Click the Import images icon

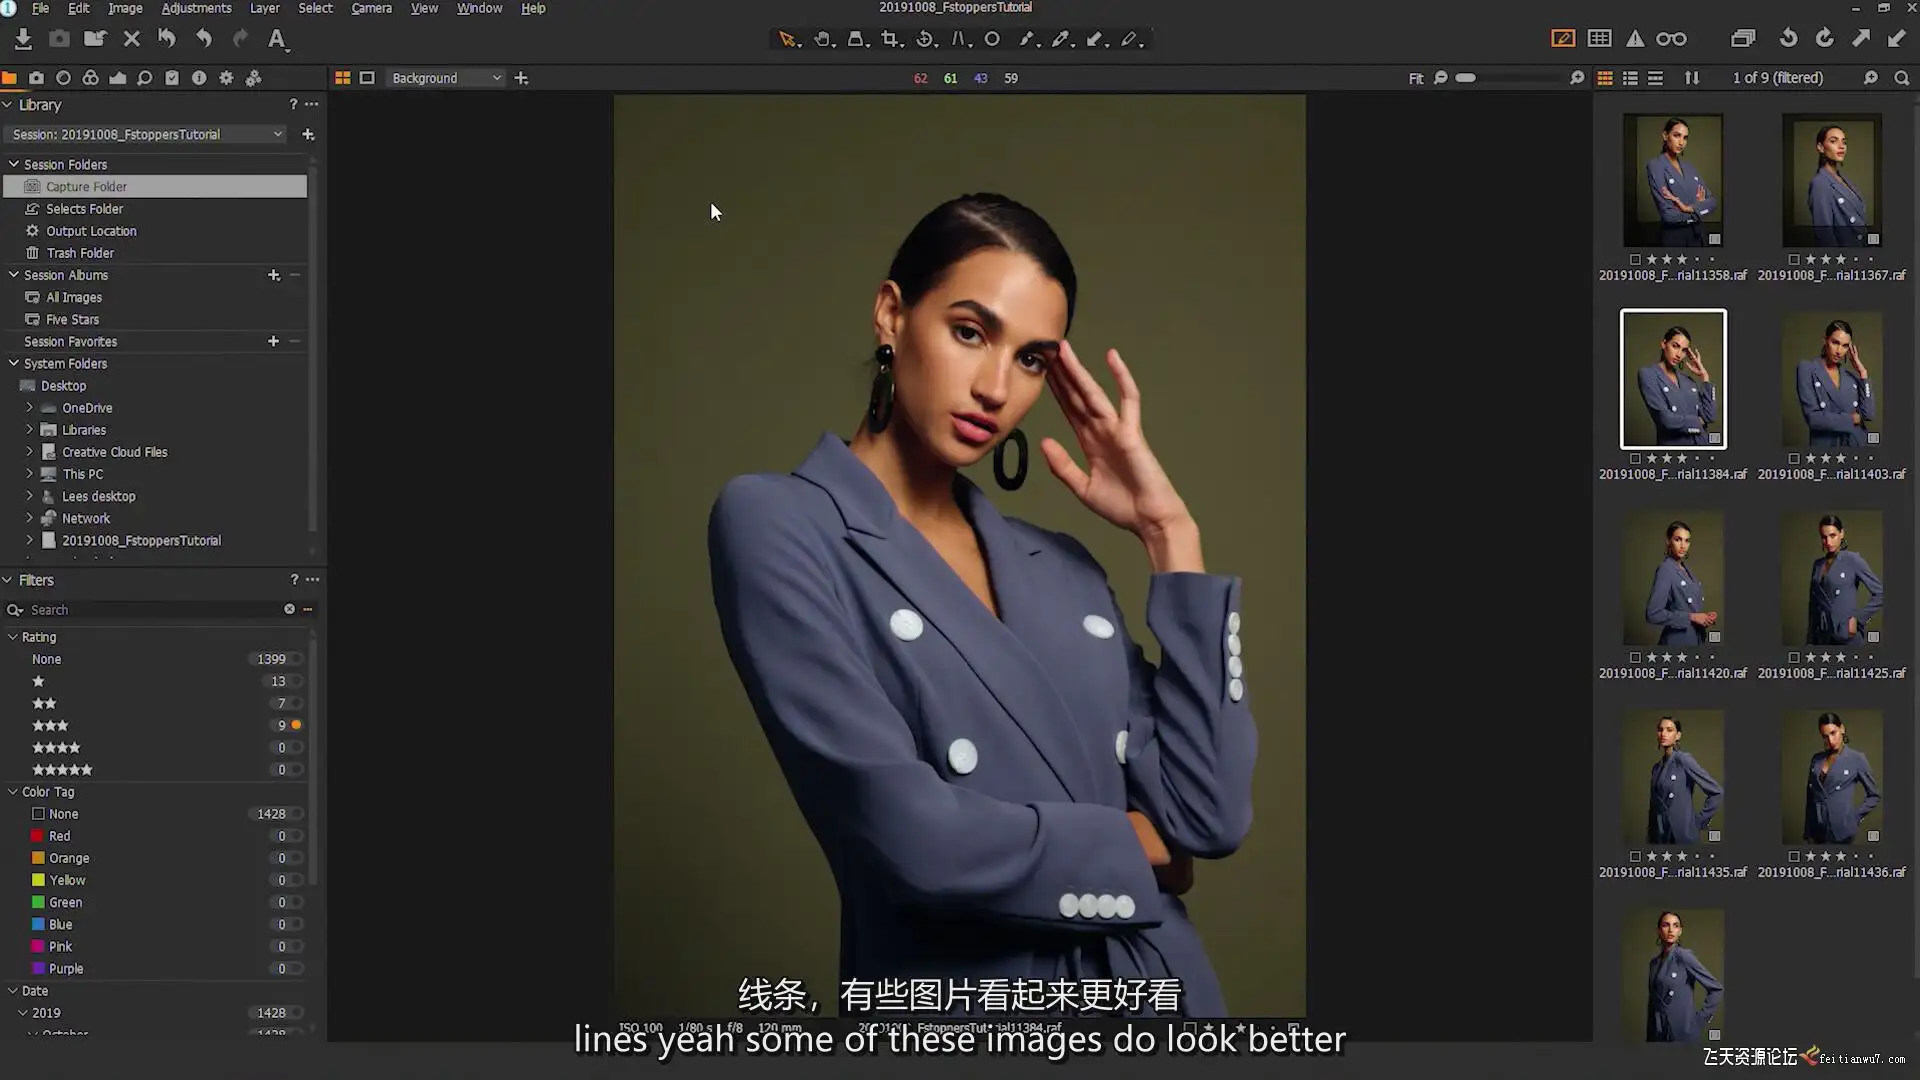pyautogui.click(x=23, y=39)
